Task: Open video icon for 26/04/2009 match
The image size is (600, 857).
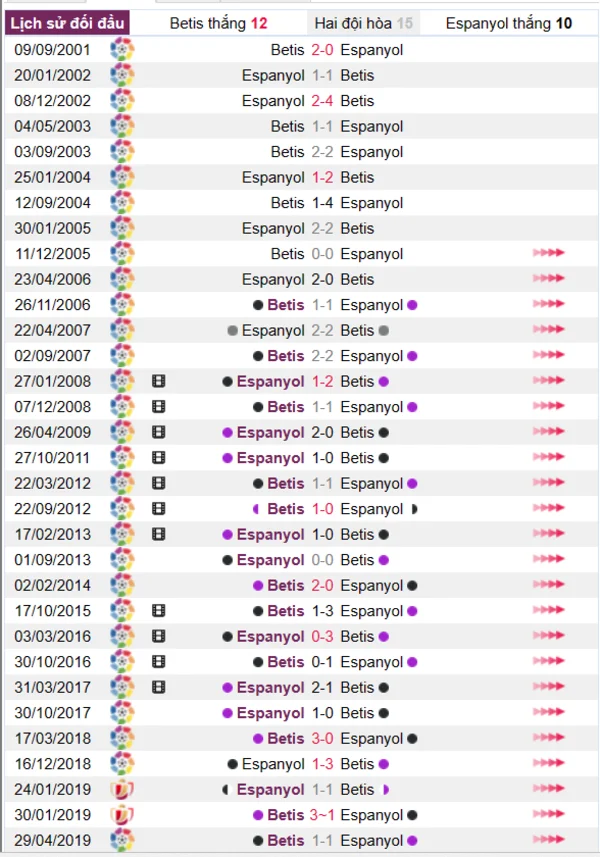Action: [158, 432]
